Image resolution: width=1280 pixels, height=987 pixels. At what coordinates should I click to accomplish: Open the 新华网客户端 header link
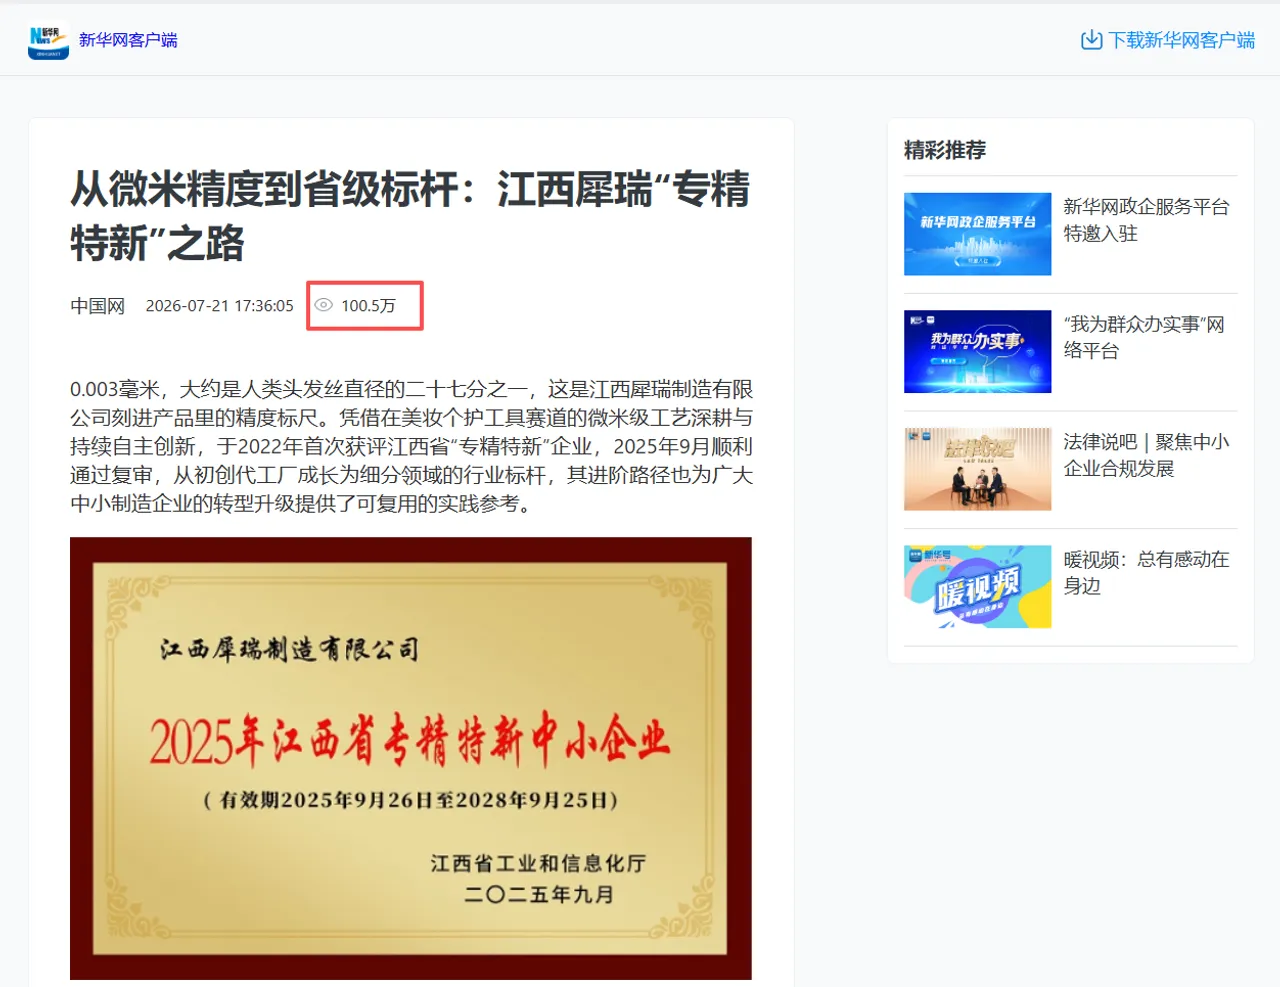tap(128, 40)
